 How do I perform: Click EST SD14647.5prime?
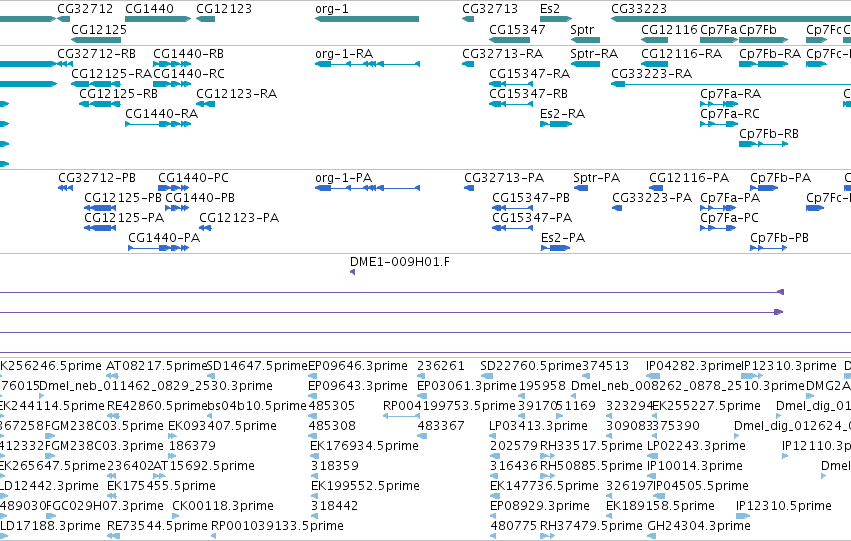pos(257,366)
